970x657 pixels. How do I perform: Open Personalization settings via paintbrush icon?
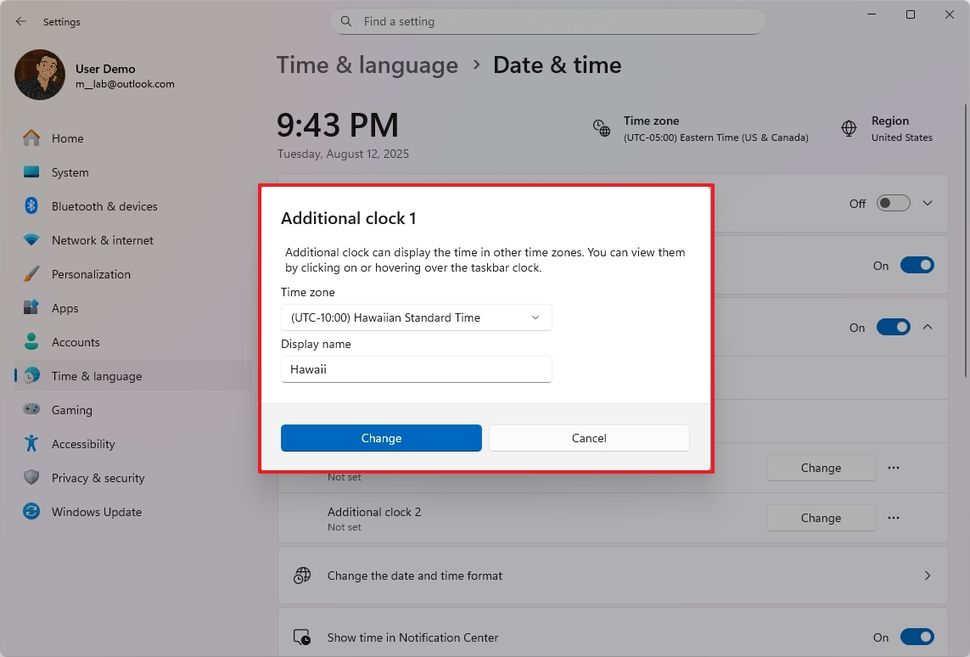32,274
